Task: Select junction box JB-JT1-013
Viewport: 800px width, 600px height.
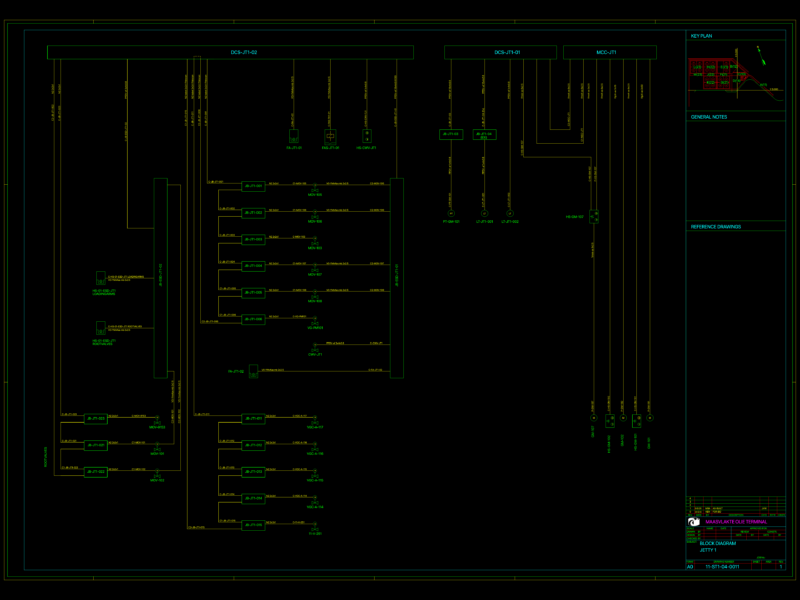Action: coord(253,472)
